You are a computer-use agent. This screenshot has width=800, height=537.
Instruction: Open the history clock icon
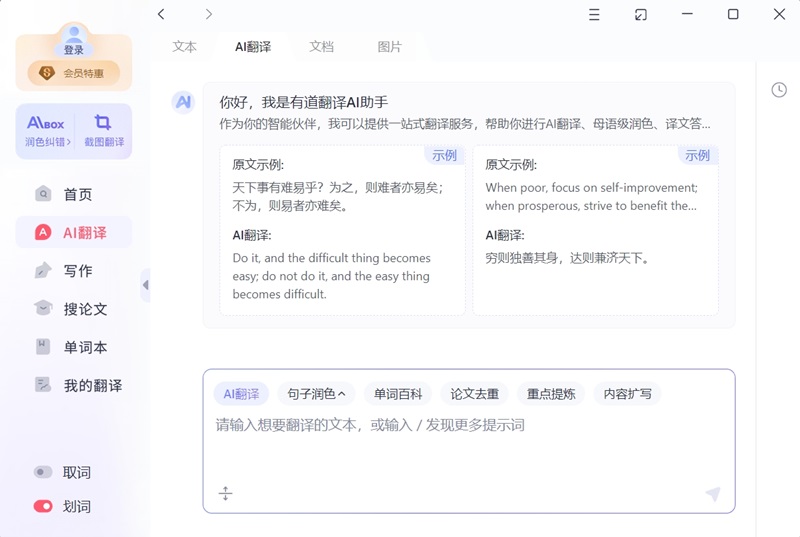point(779,90)
